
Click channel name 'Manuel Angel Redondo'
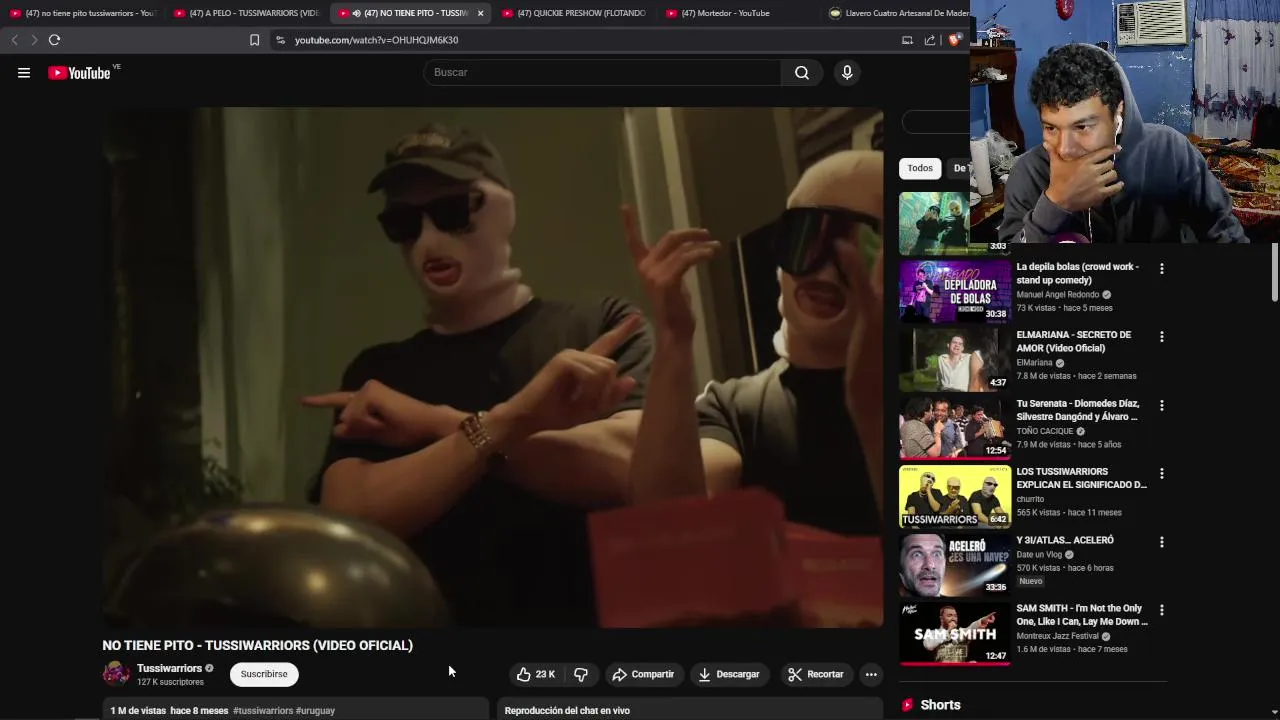click(1057, 295)
